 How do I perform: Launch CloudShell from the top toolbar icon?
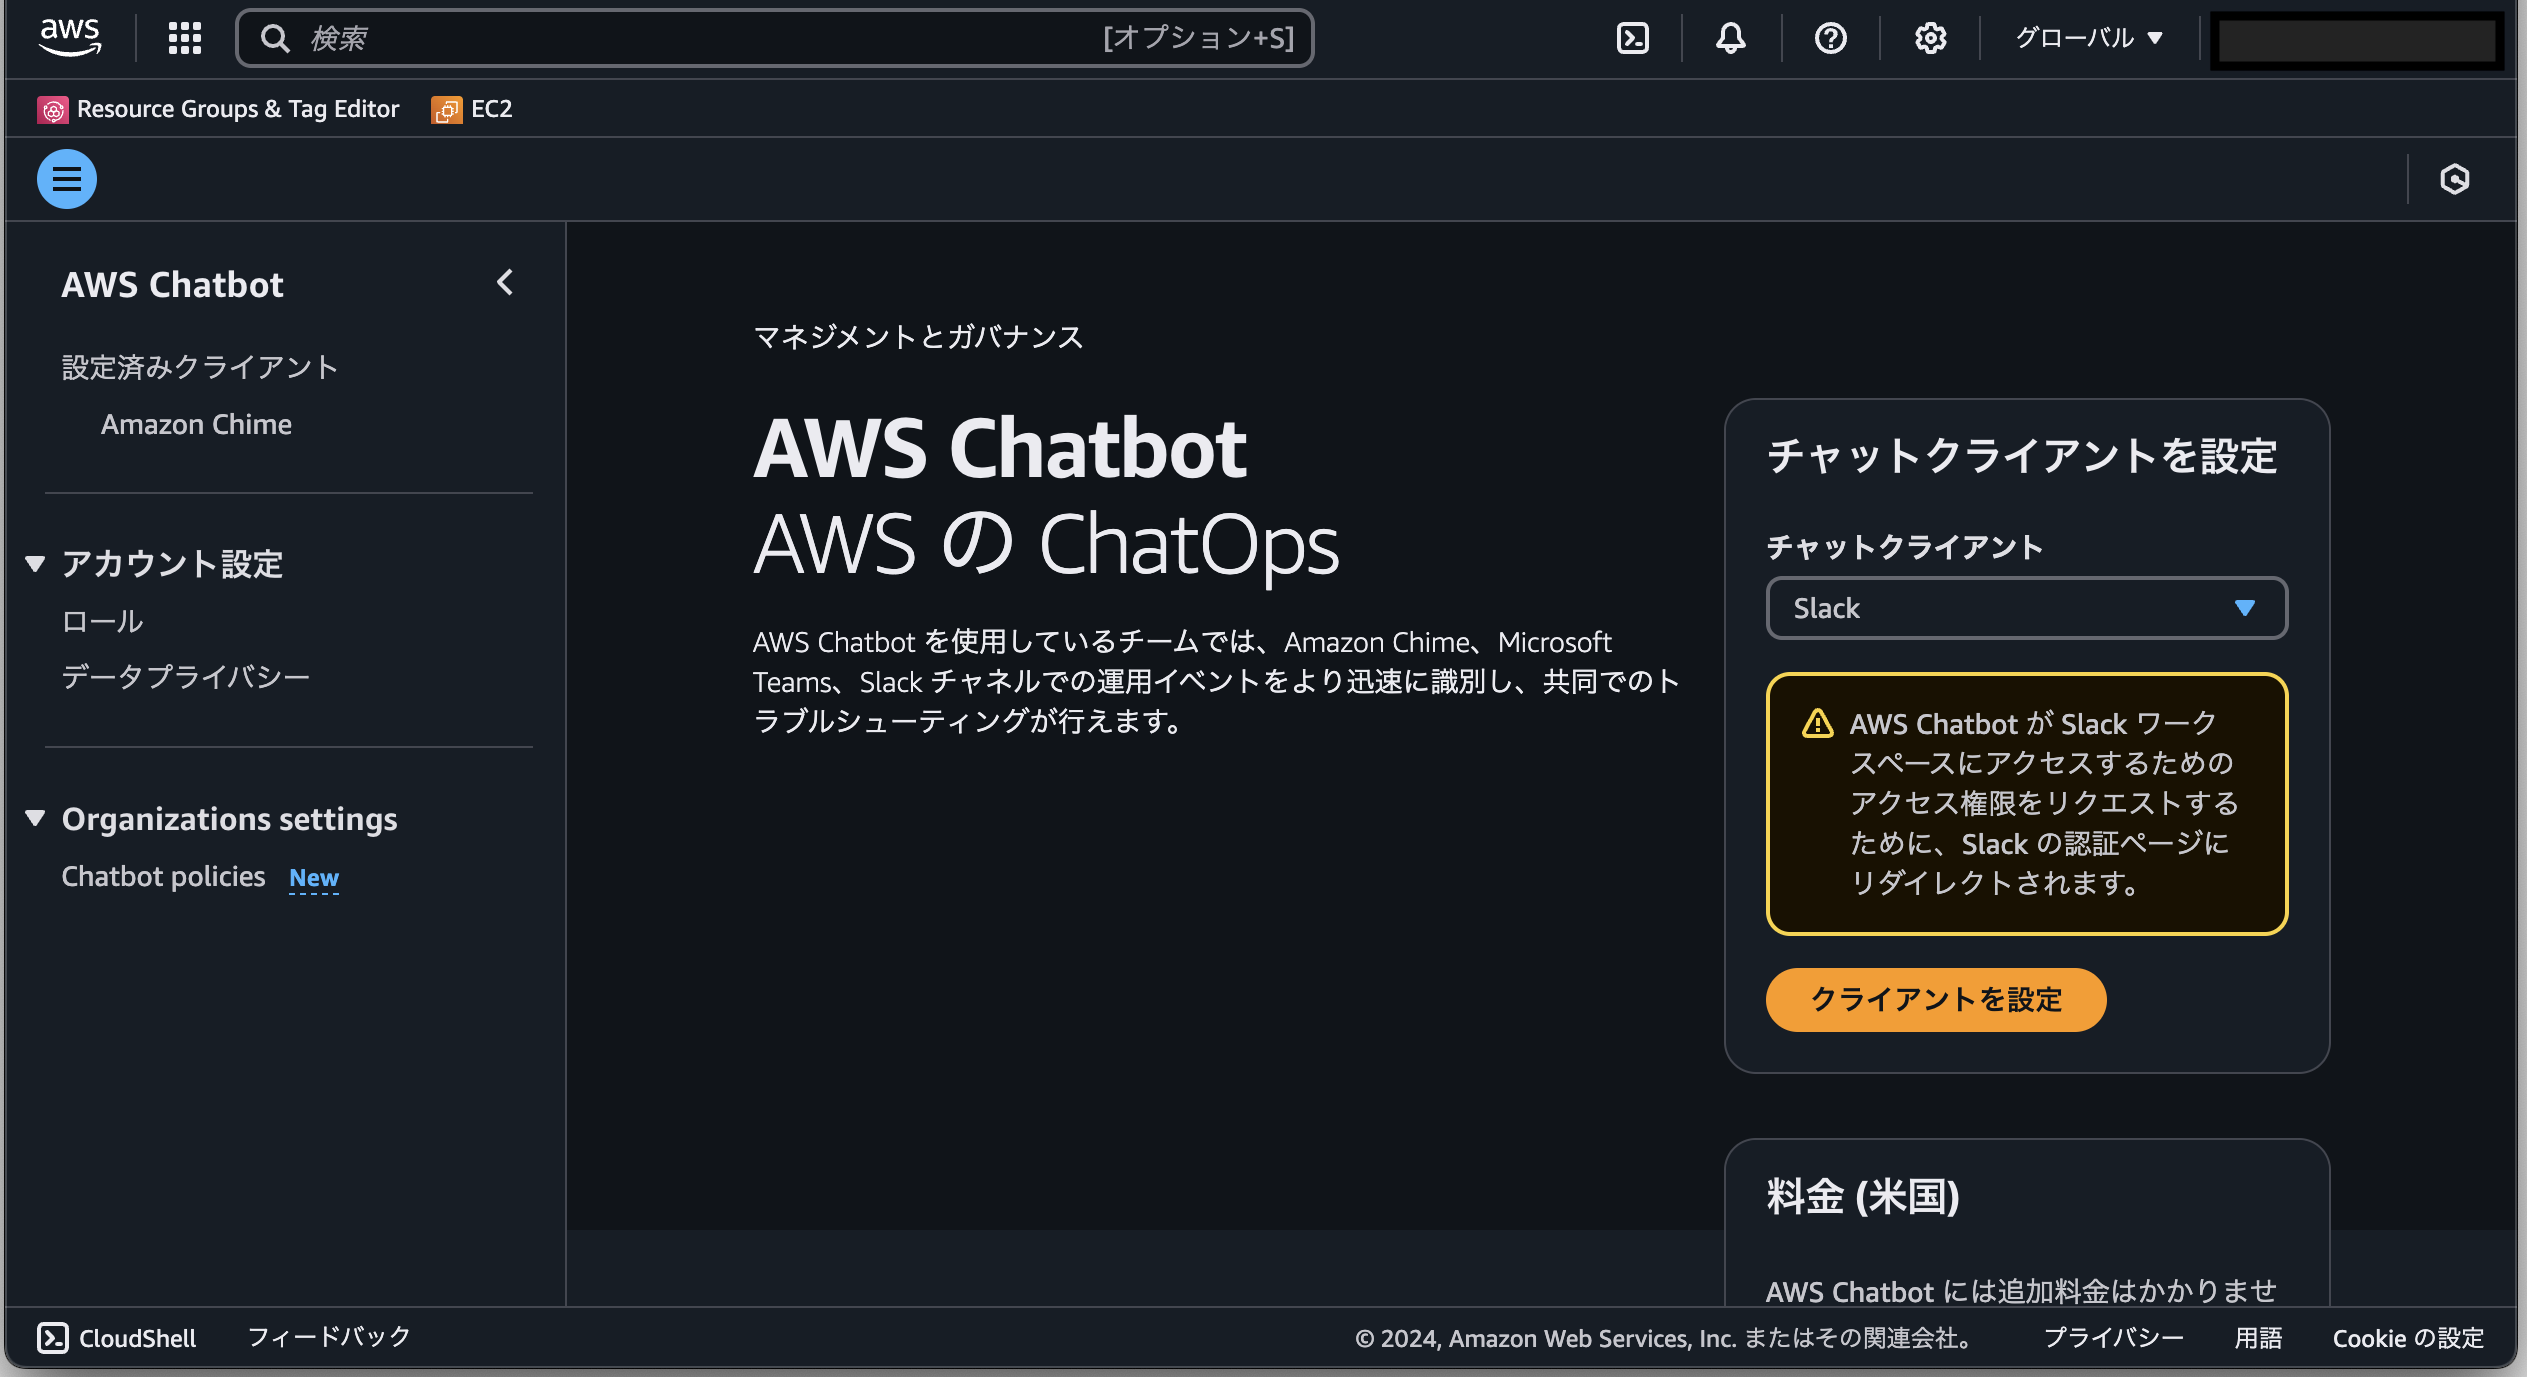click(1632, 37)
